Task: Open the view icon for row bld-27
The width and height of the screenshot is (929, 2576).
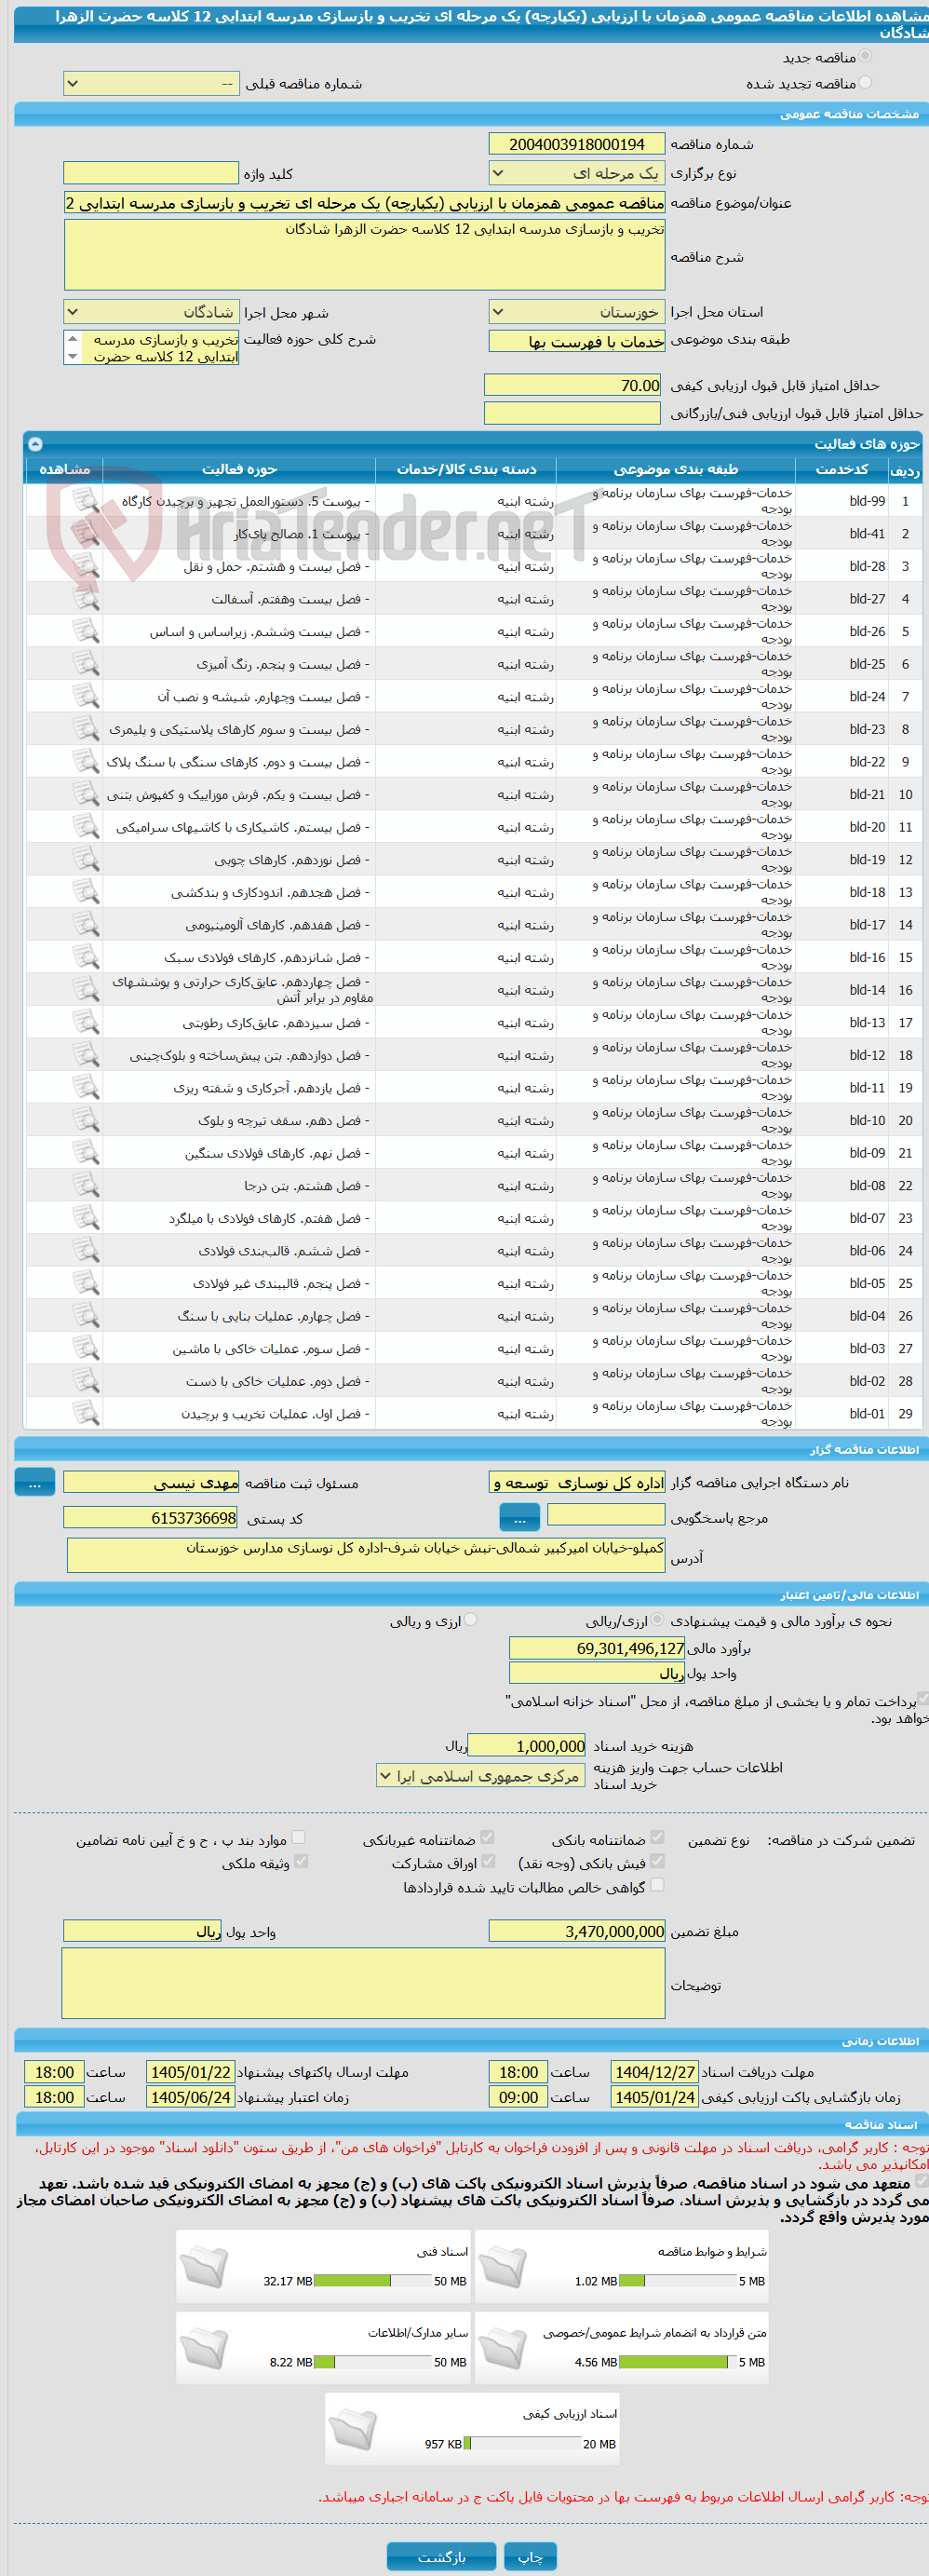Action: [x=86, y=599]
